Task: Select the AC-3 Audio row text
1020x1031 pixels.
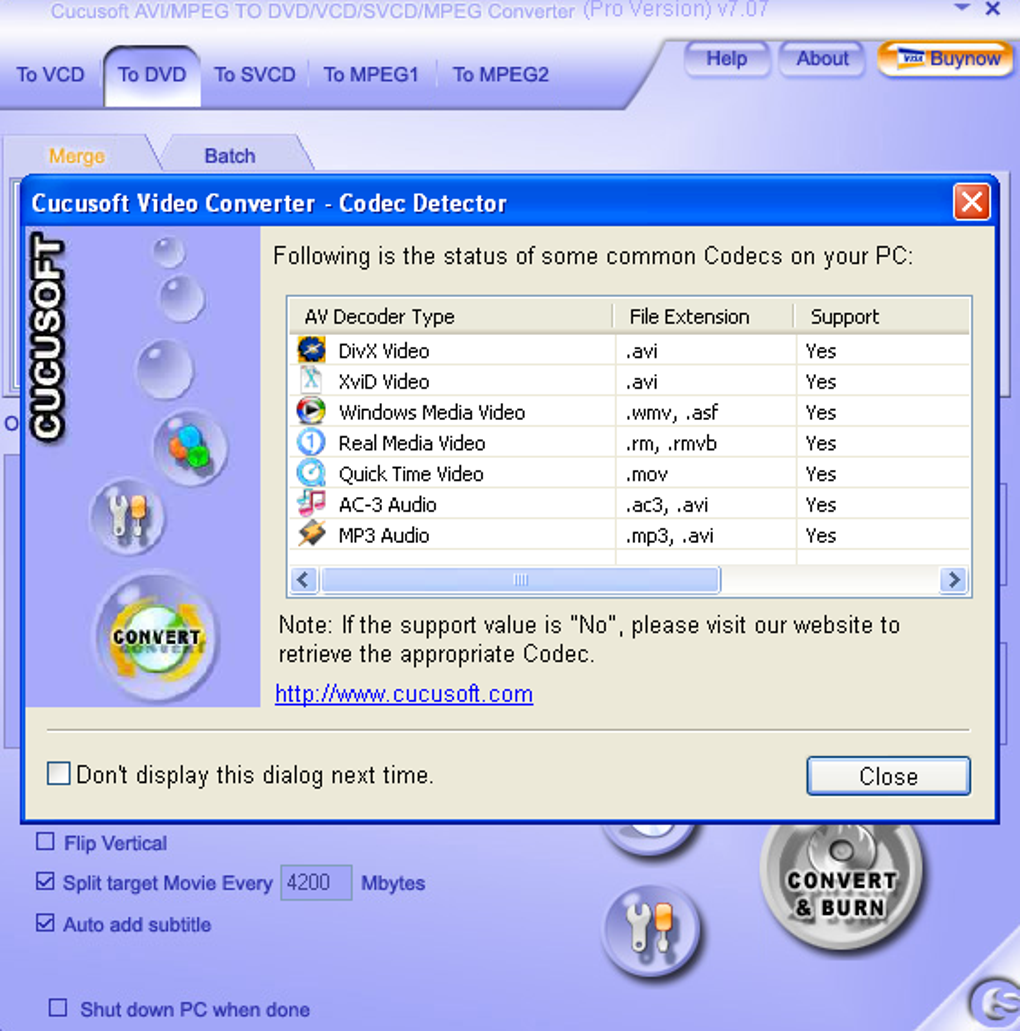Action: [387, 505]
